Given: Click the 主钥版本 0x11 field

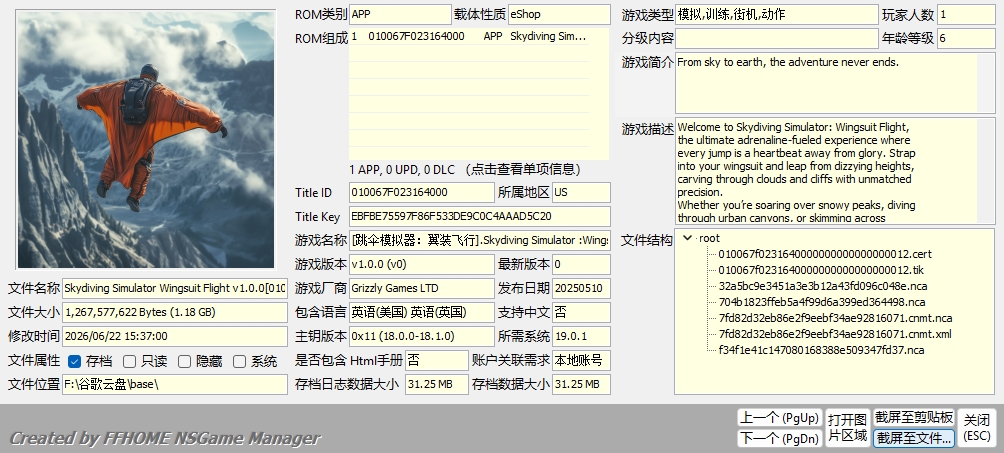Looking at the screenshot, I should [x=421, y=336].
